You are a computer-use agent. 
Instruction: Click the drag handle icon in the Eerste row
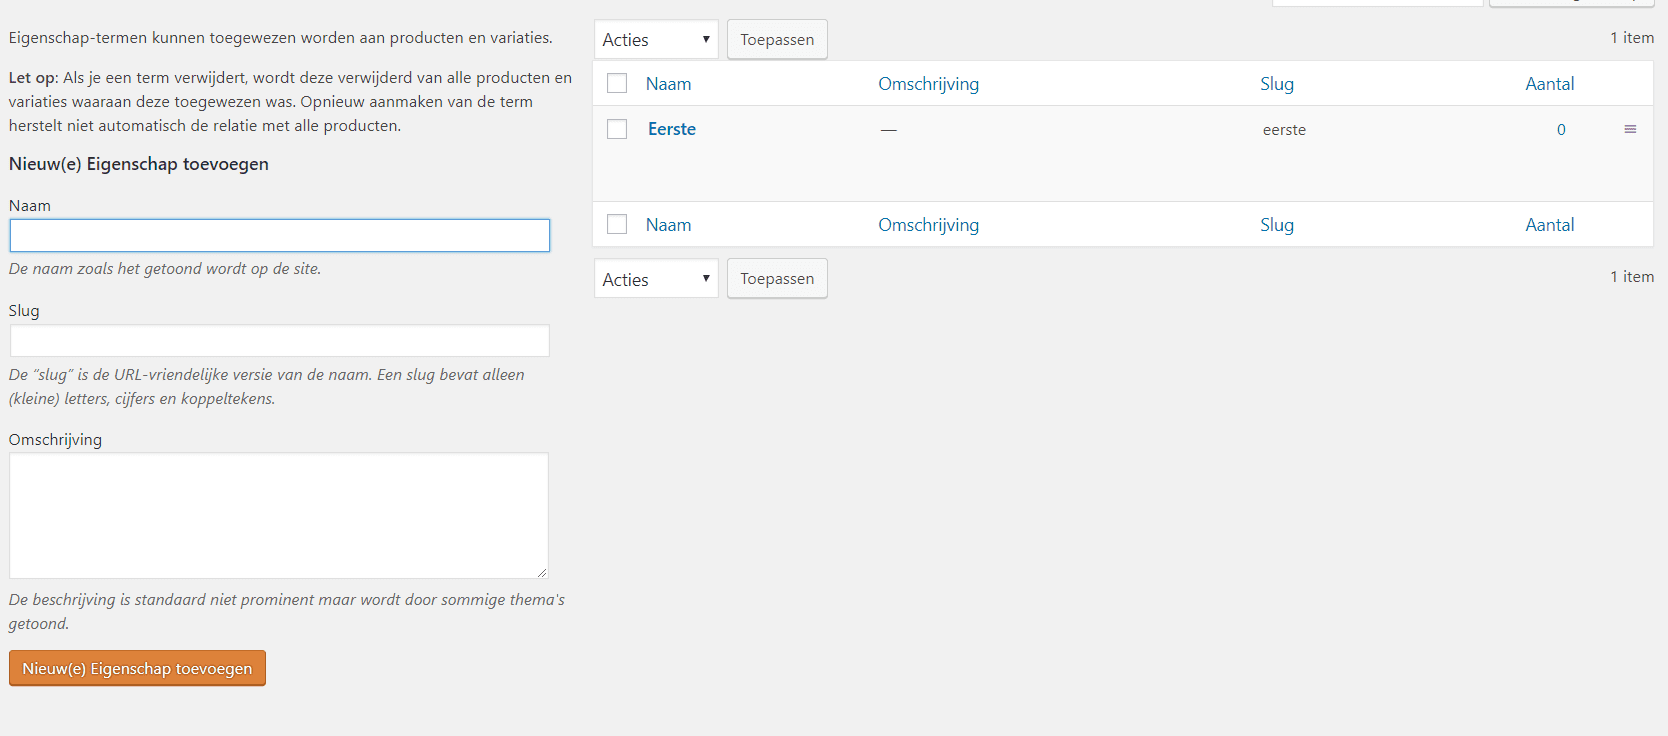tap(1630, 129)
